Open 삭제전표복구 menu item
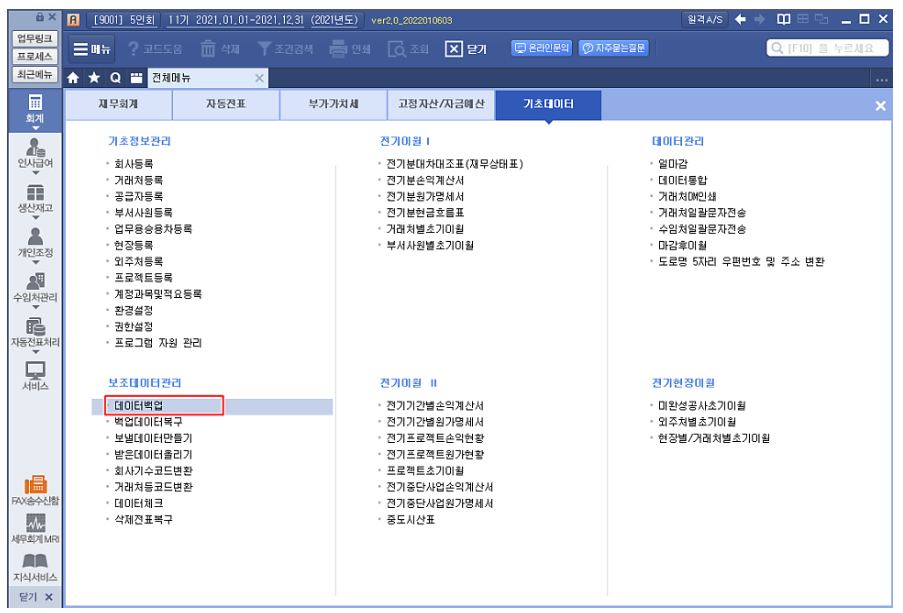Viewport: 903px width, 613px height. [x=143, y=519]
